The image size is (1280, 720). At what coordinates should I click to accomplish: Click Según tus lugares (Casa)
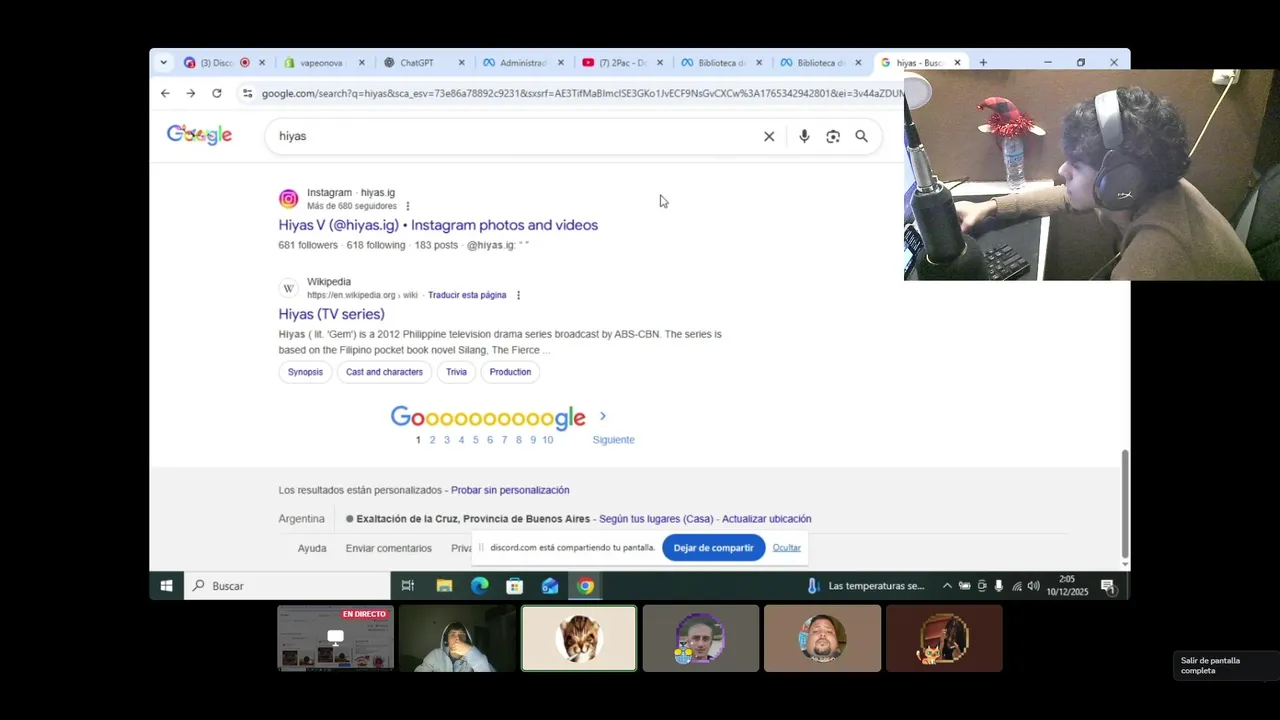click(x=656, y=519)
